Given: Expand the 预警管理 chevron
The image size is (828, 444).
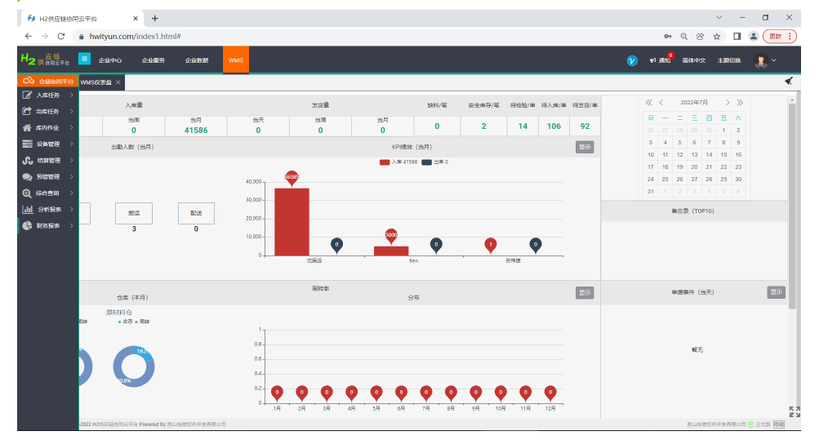Looking at the screenshot, I should 71,177.
